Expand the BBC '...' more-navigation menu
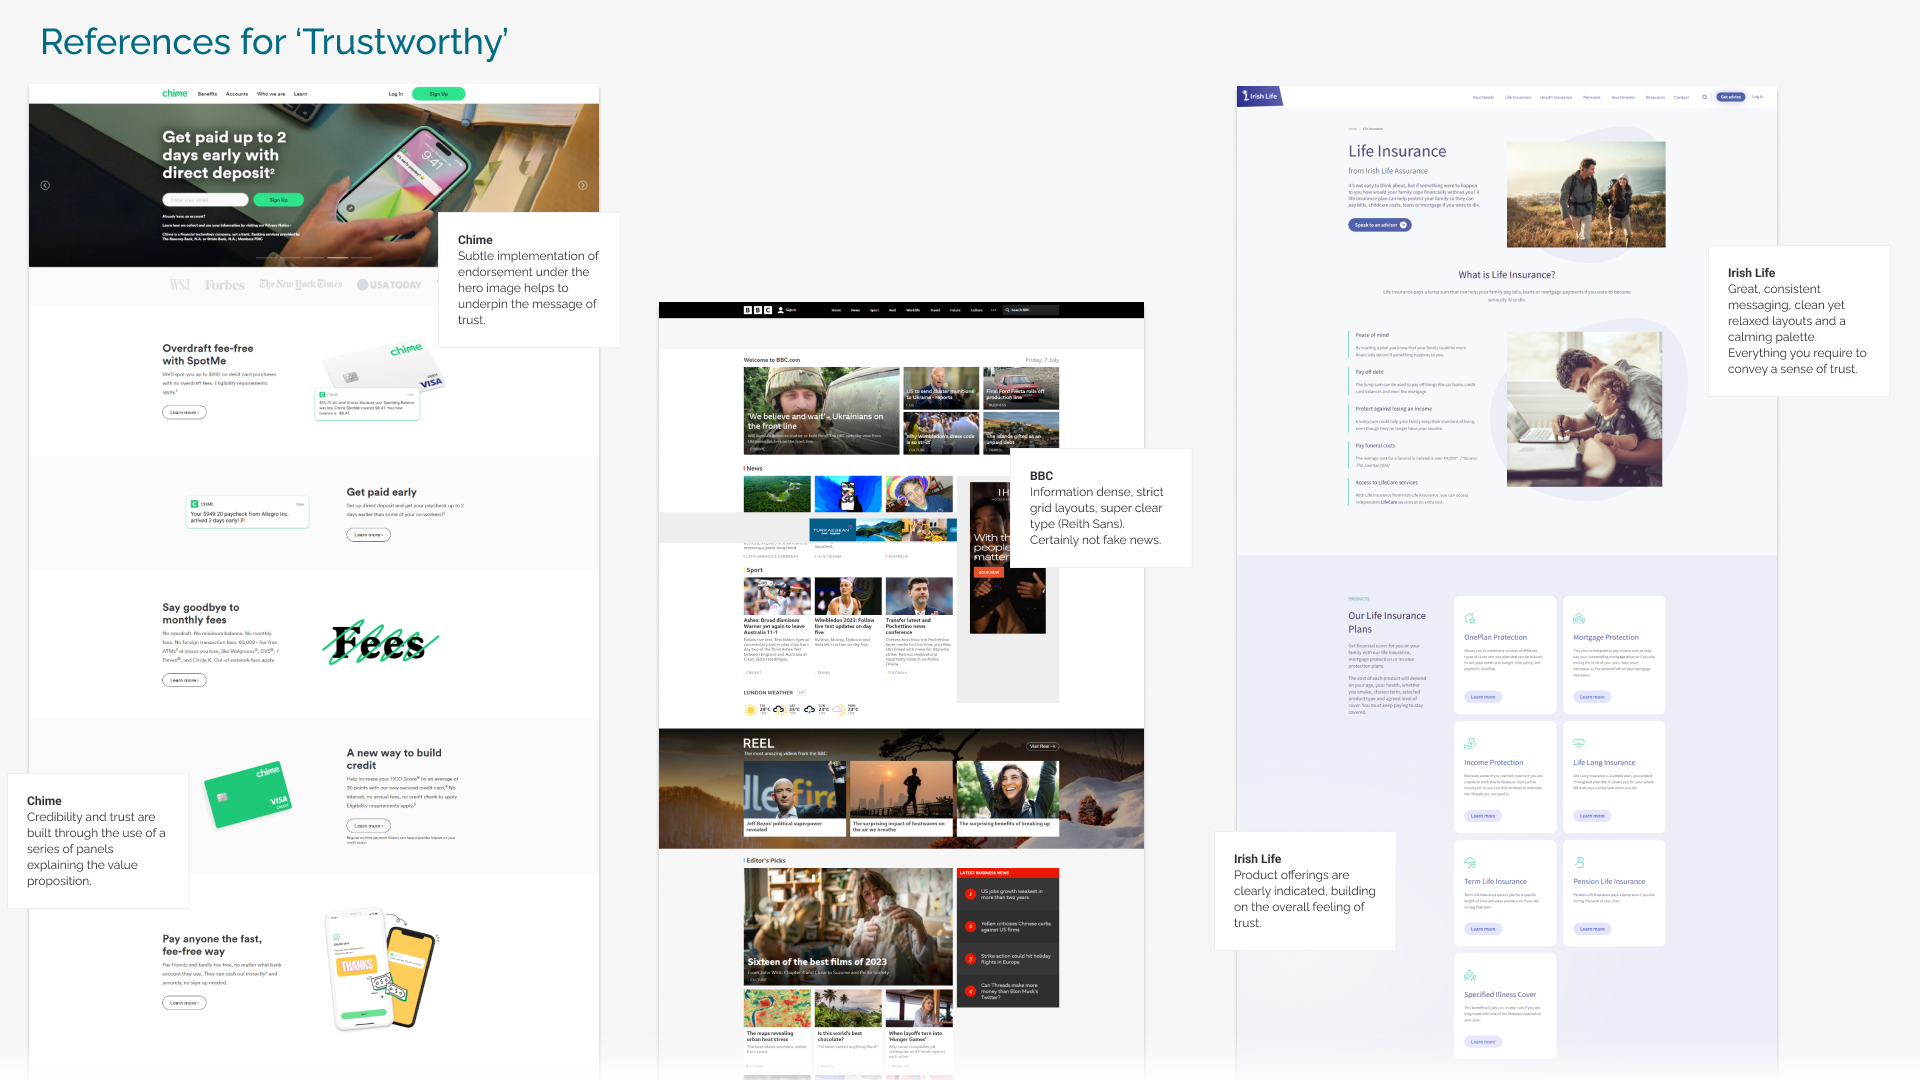 point(994,310)
